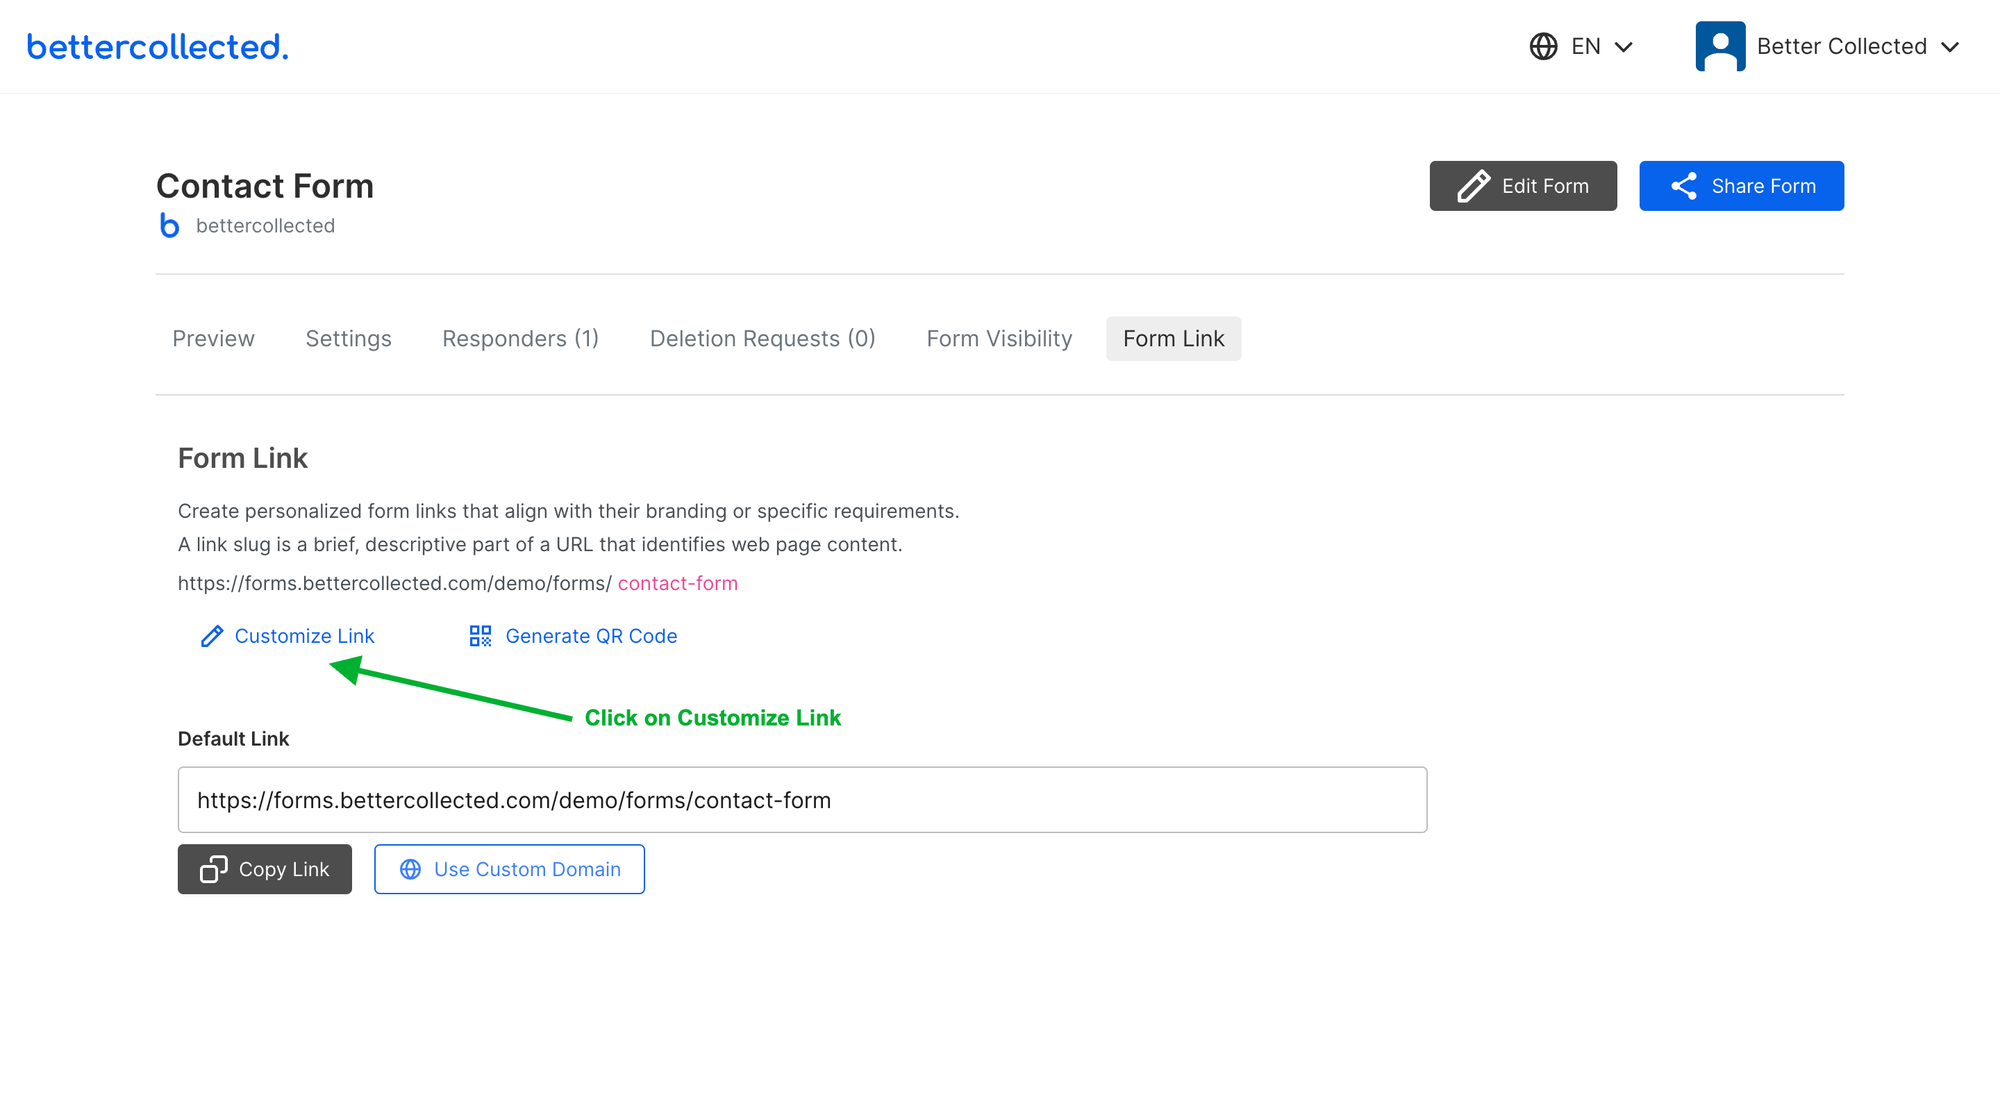
Task: Click inside the Default Link URL field
Action: [x=800, y=800]
